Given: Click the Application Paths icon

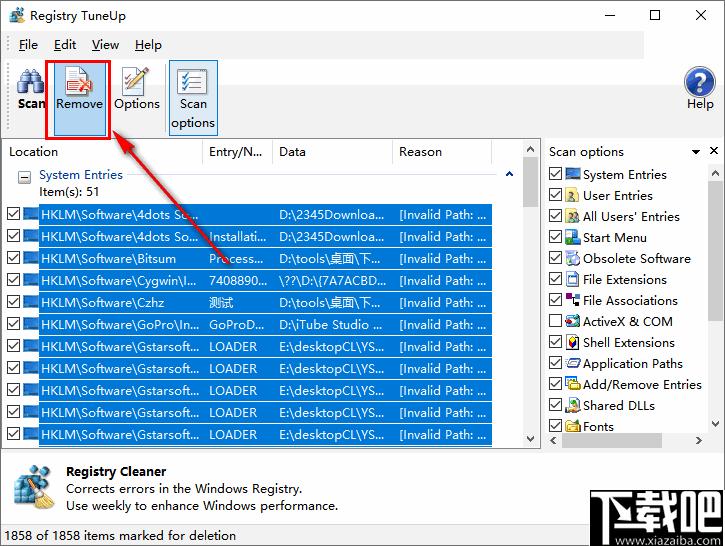Looking at the screenshot, I should click(572, 363).
